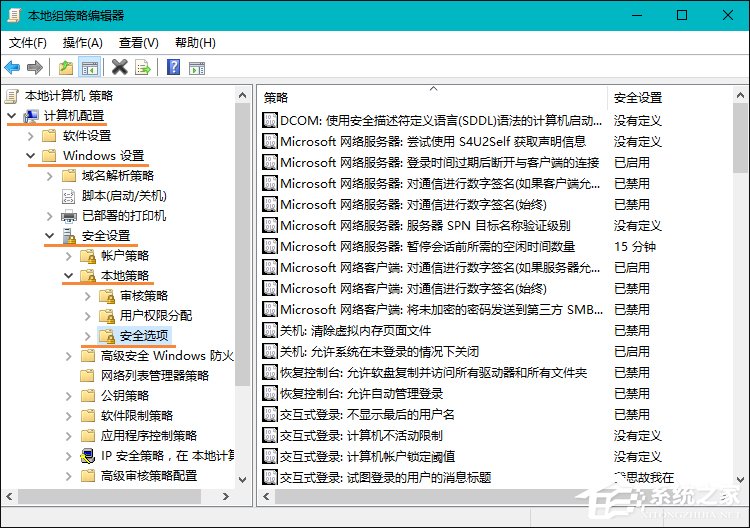Click the Back arrow toolbar icon
This screenshot has width=750, height=528.
coord(13,68)
